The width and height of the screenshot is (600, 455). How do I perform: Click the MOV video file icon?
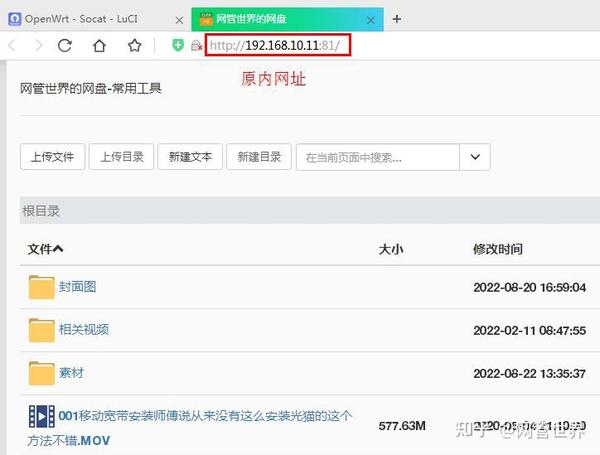coord(42,416)
